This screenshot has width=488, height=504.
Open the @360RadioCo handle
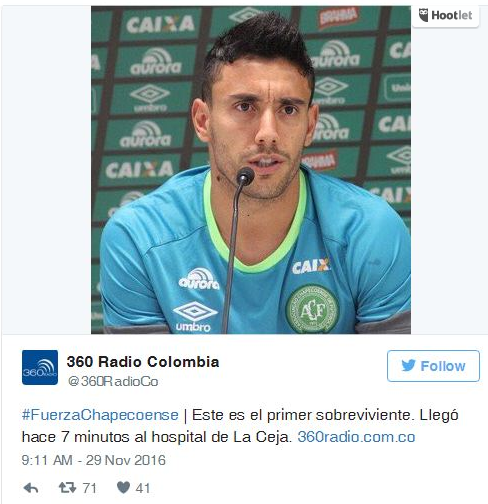click(x=113, y=382)
